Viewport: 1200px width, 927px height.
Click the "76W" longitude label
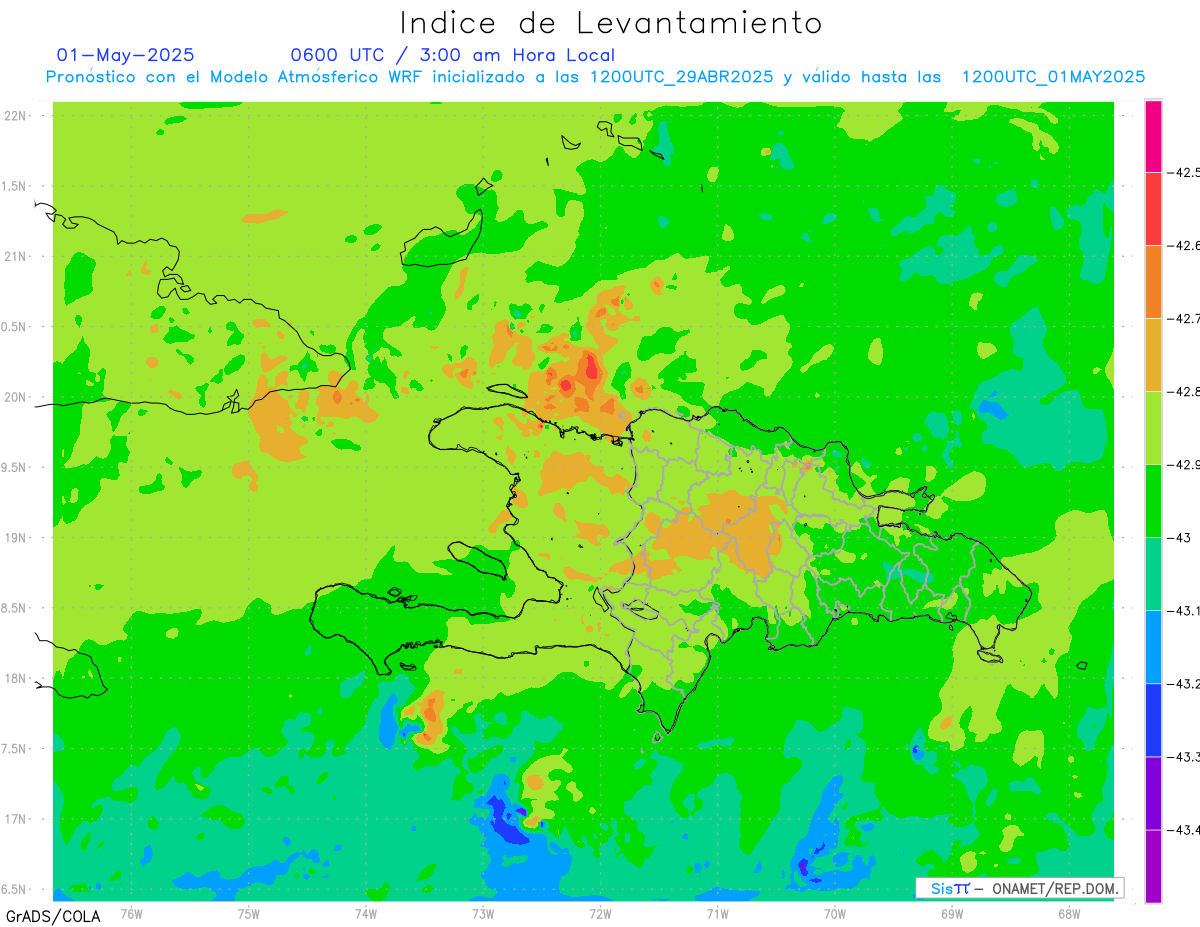pos(131,913)
